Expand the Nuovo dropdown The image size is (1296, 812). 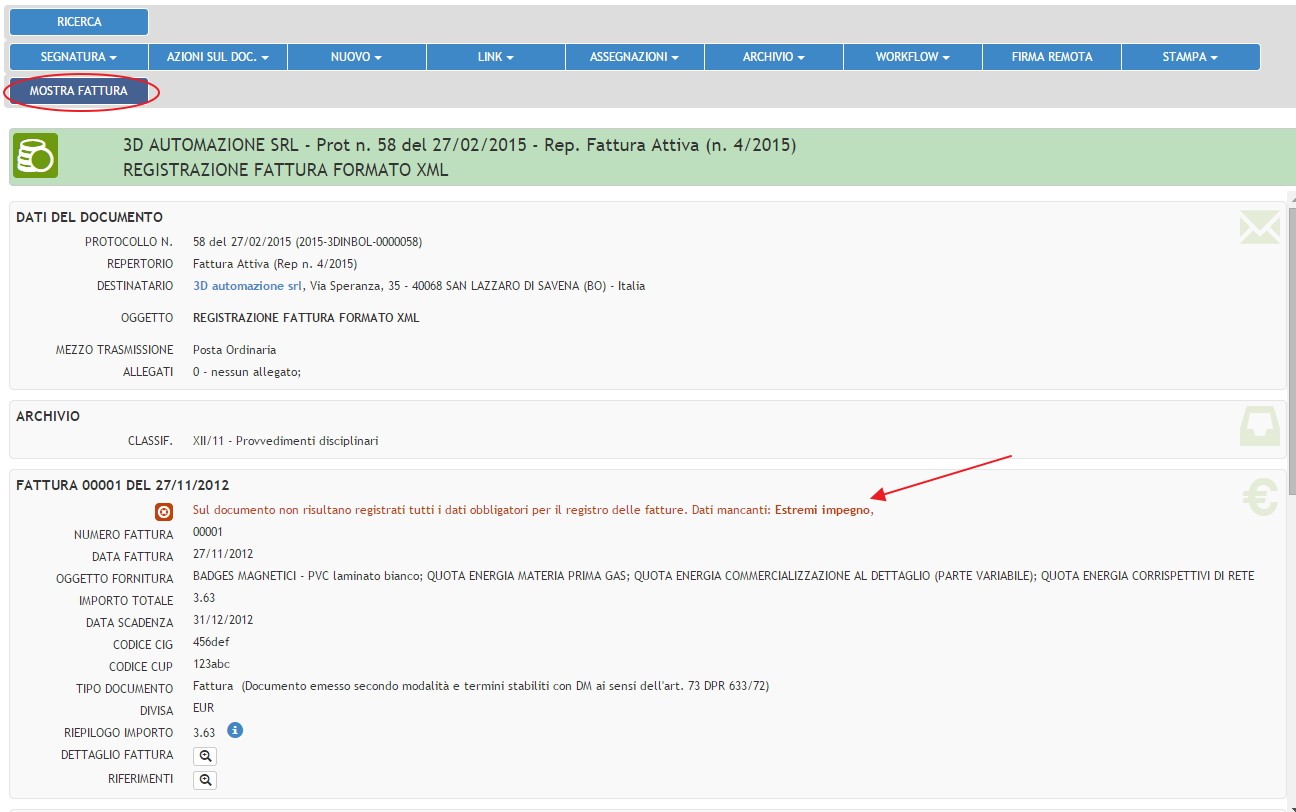pyautogui.click(x=357, y=57)
